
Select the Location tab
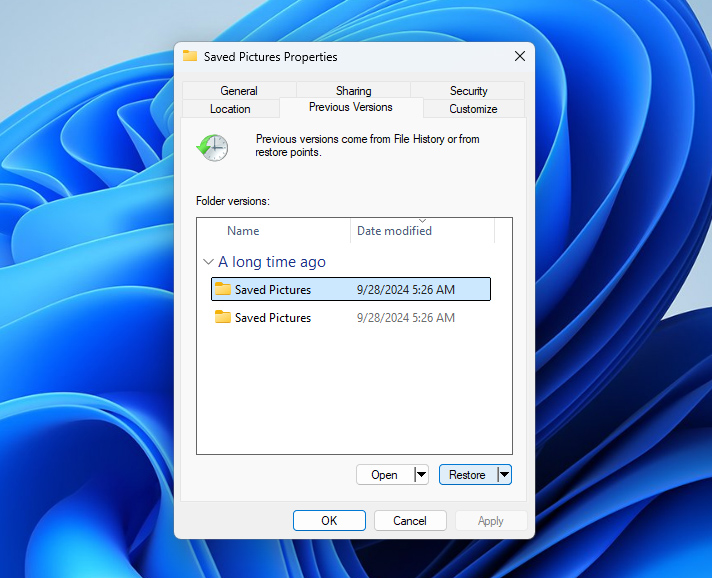click(x=230, y=109)
